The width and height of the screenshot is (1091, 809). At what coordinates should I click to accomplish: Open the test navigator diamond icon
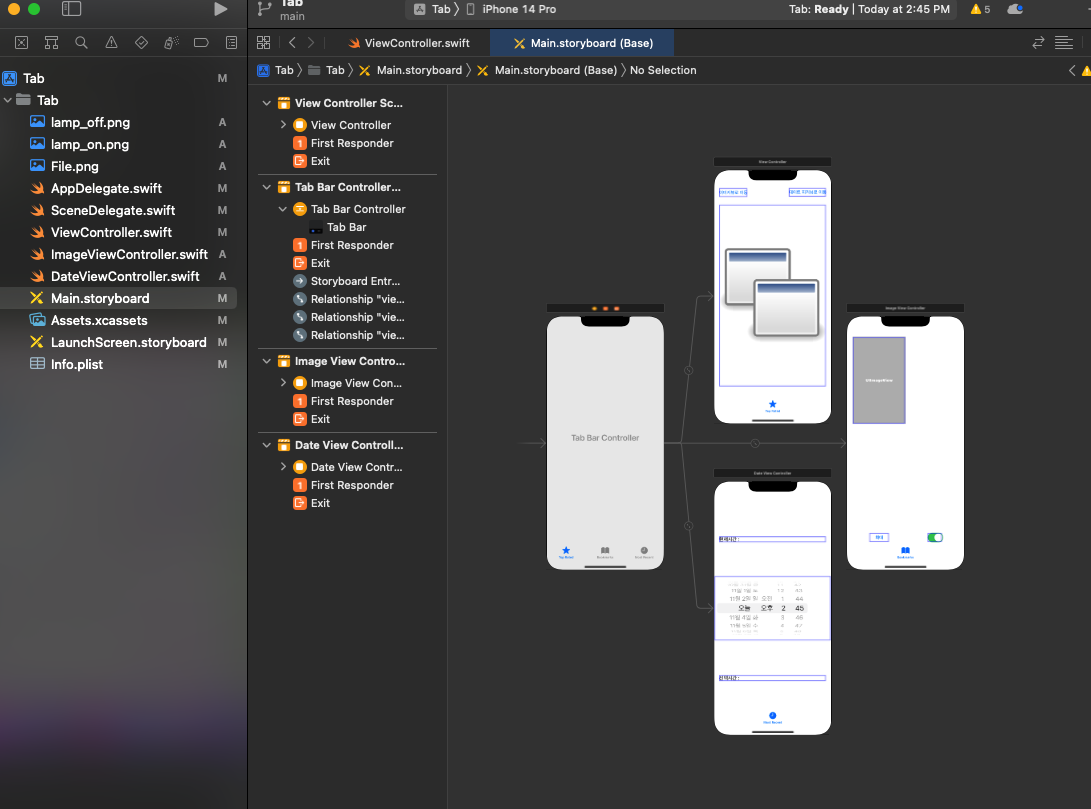141,42
